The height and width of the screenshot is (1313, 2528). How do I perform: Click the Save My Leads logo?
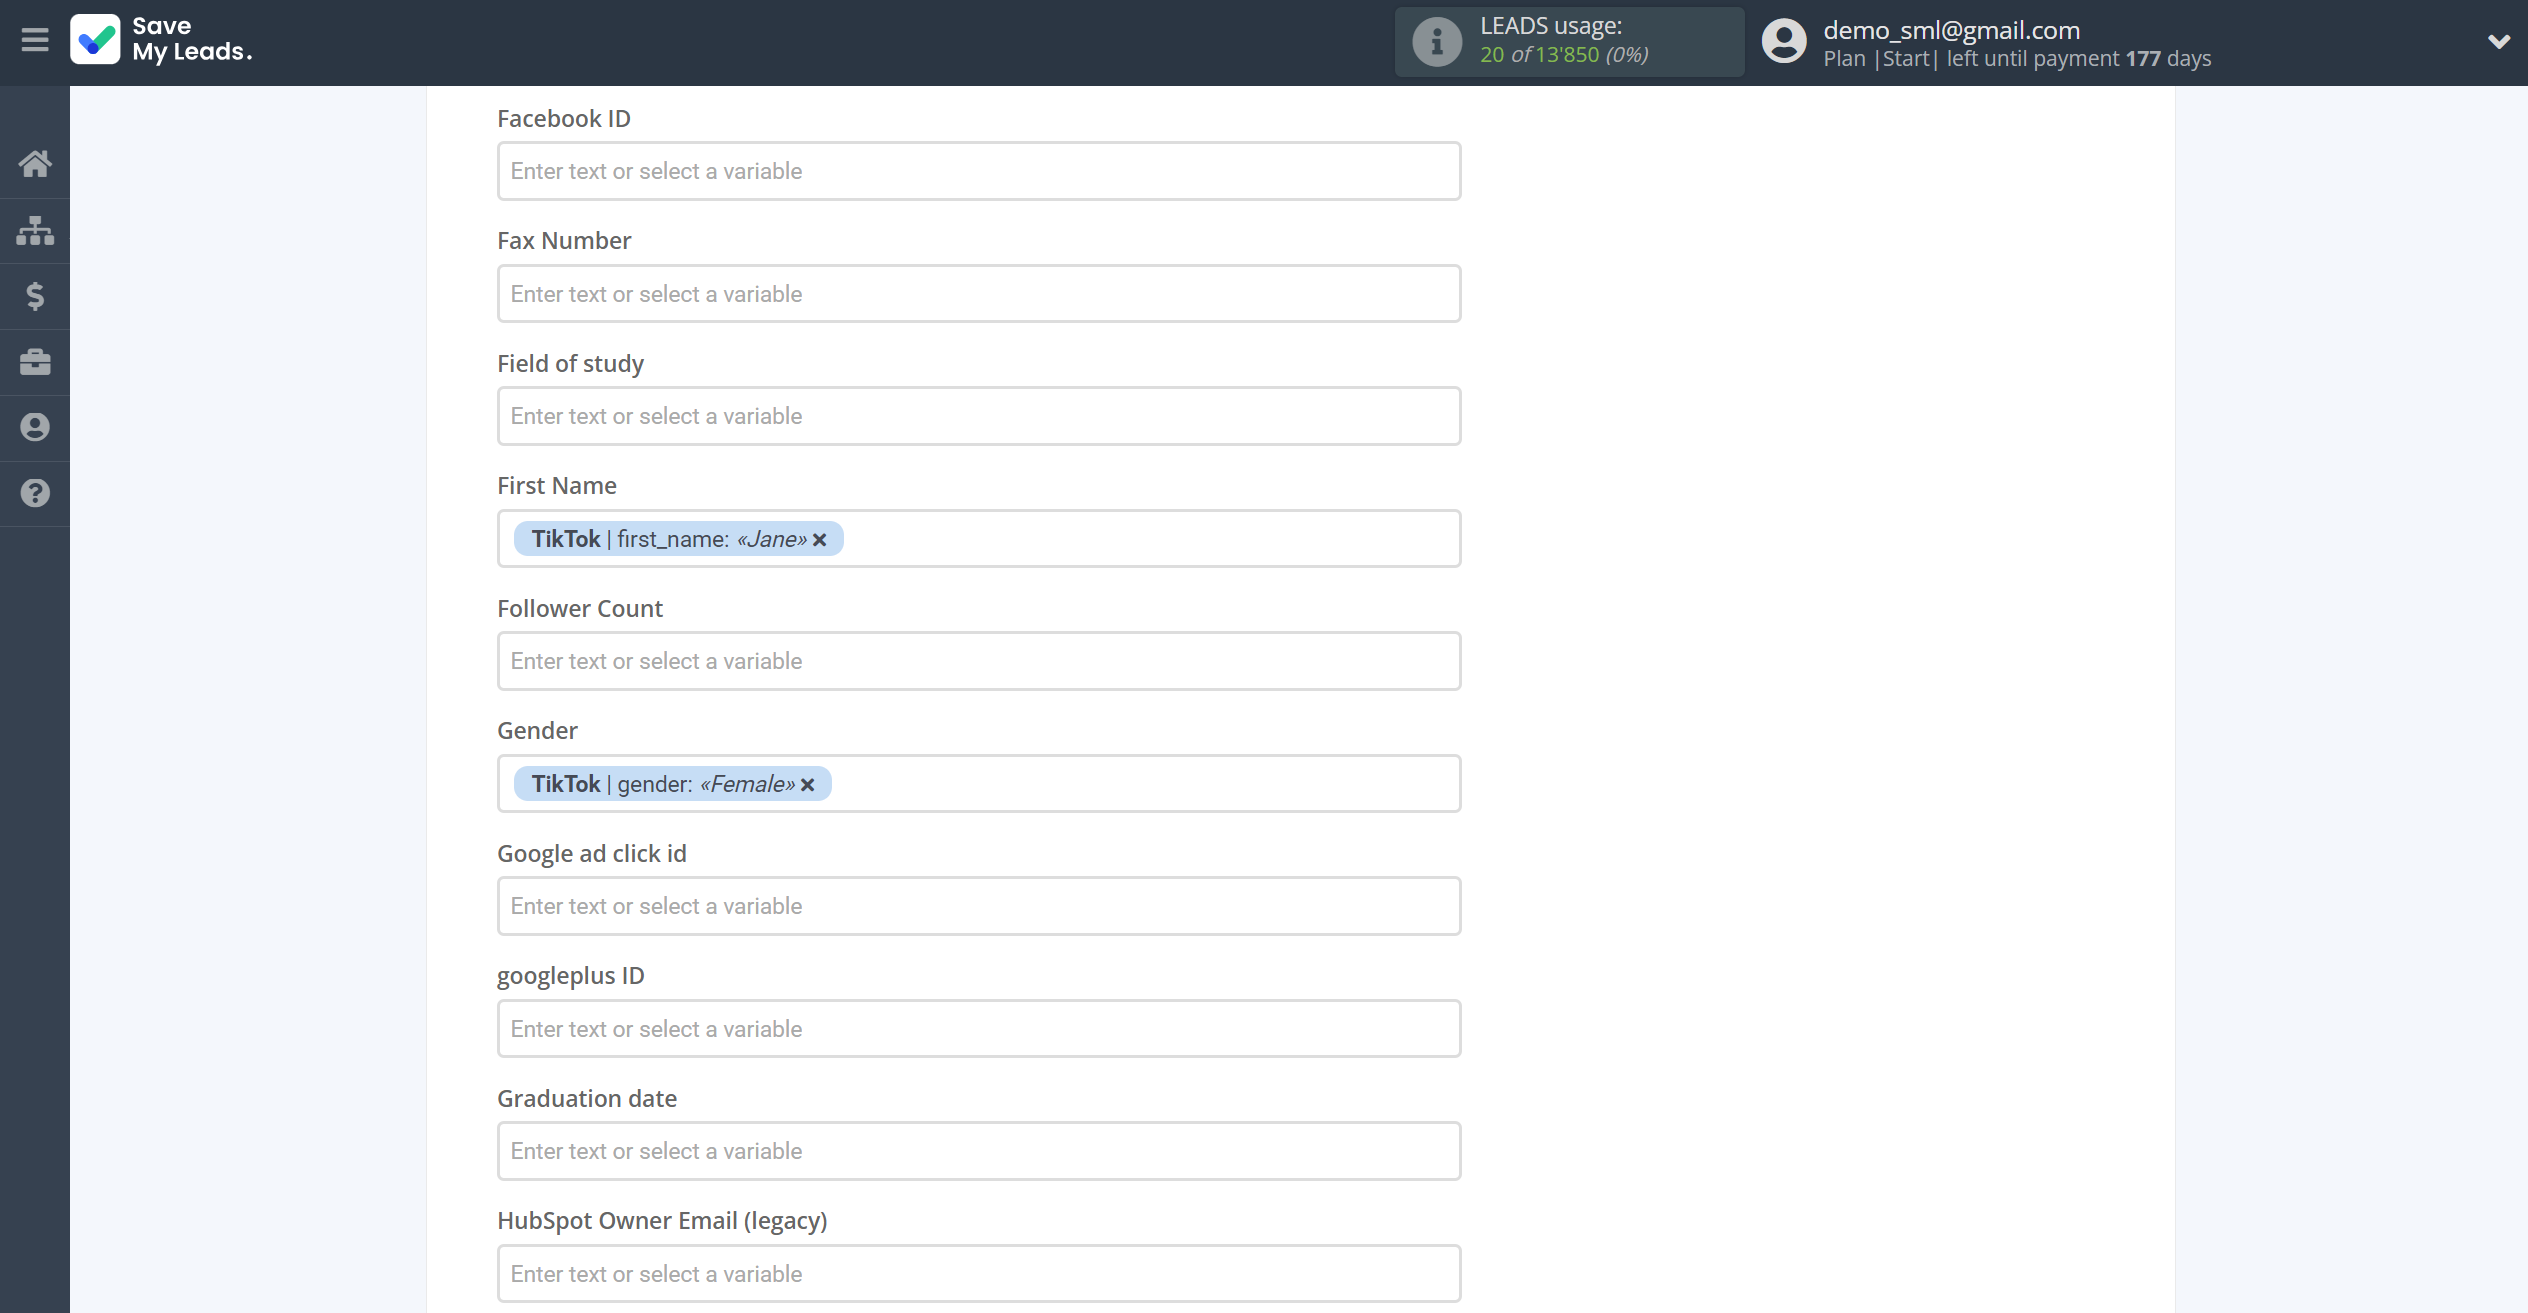pyautogui.click(x=161, y=40)
